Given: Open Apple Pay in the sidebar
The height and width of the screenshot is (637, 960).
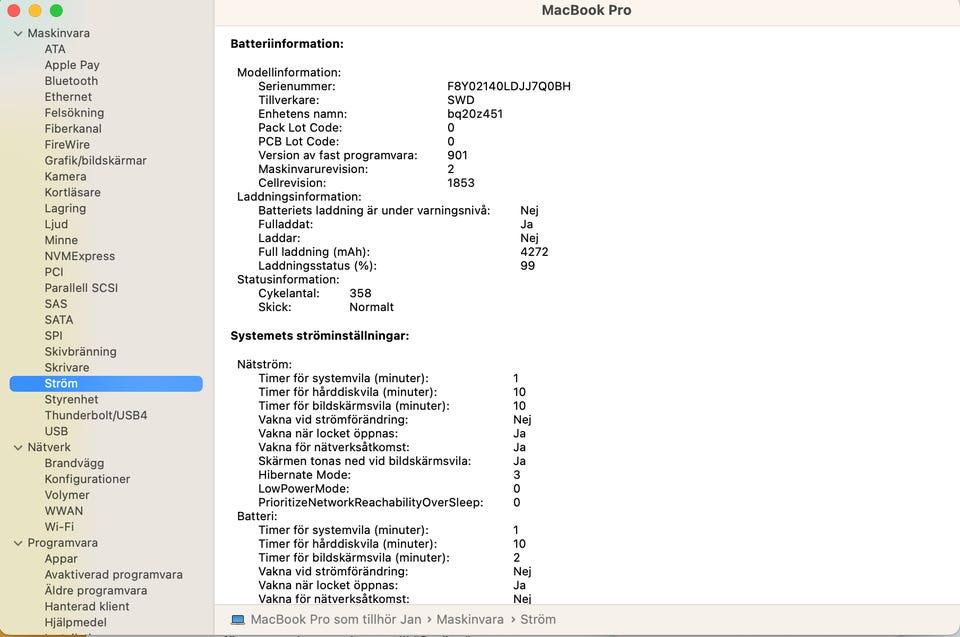Looking at the screenshot, I should coord(72,65).
